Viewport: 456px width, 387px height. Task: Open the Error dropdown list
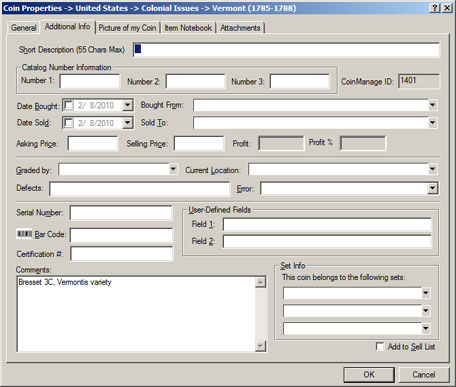[432, 188]
